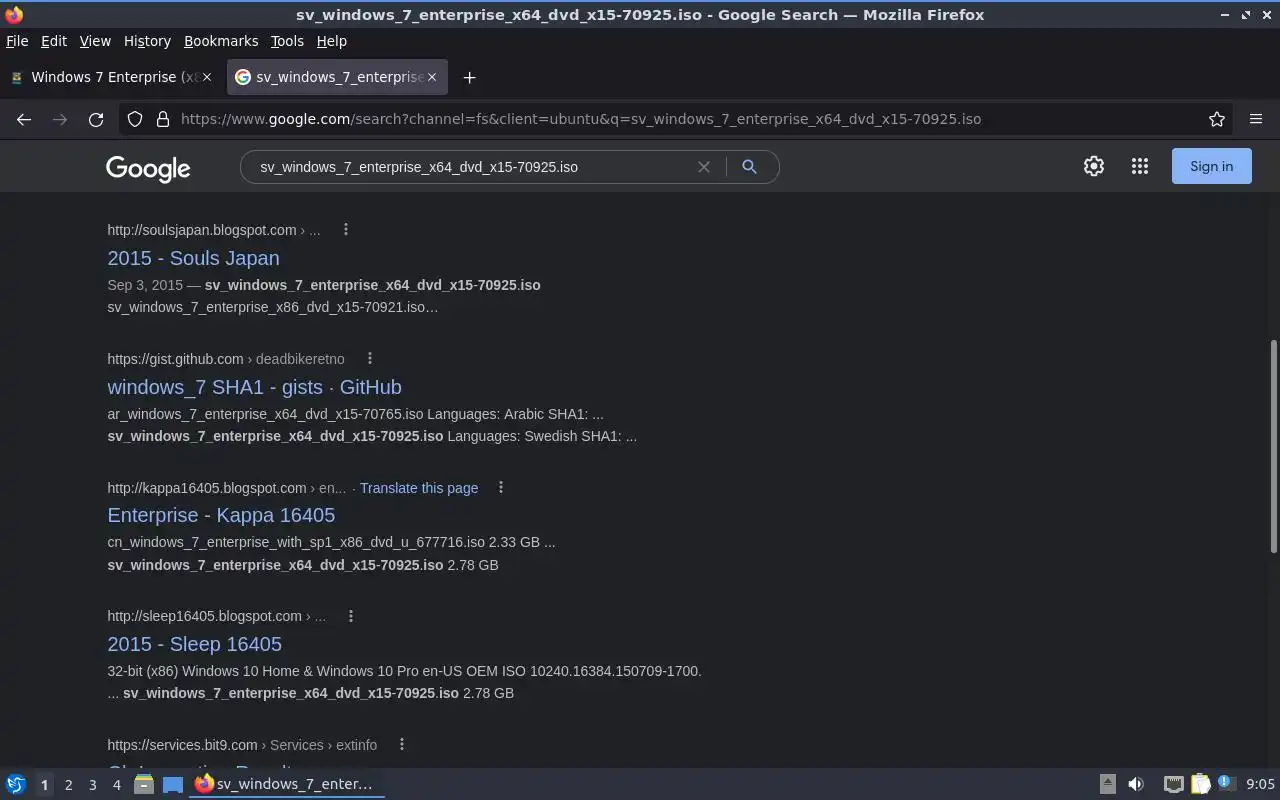Open the Tools menu
Viewport: 1280px width, 800px height.
tap(287, 41)
